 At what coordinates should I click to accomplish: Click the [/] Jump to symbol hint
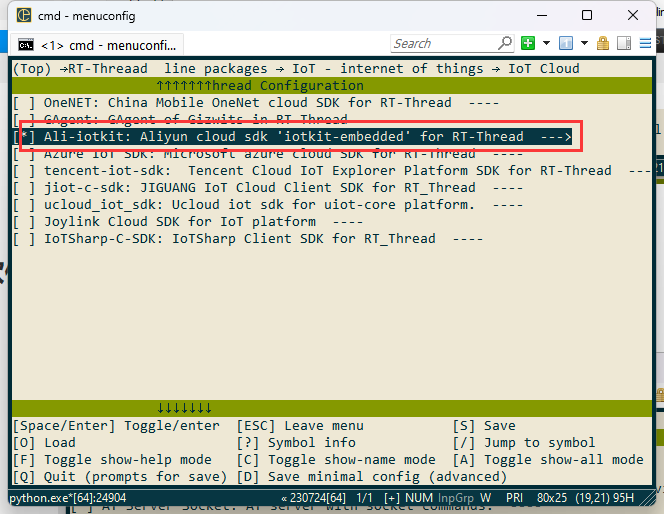(x=524, y=442)
